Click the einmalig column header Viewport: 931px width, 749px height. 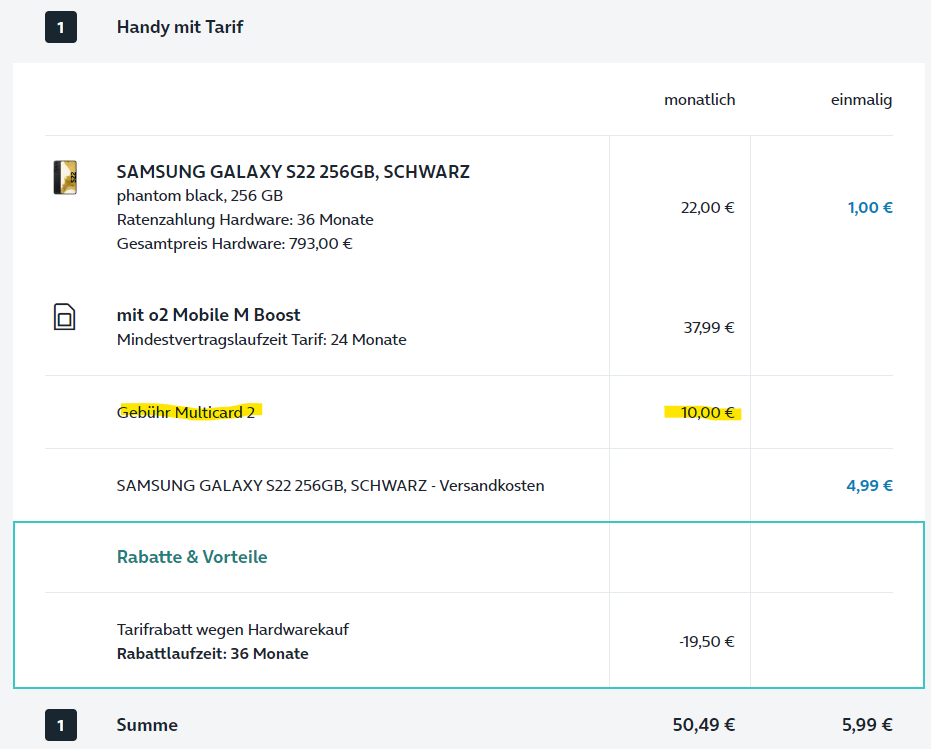pos(861,100)
